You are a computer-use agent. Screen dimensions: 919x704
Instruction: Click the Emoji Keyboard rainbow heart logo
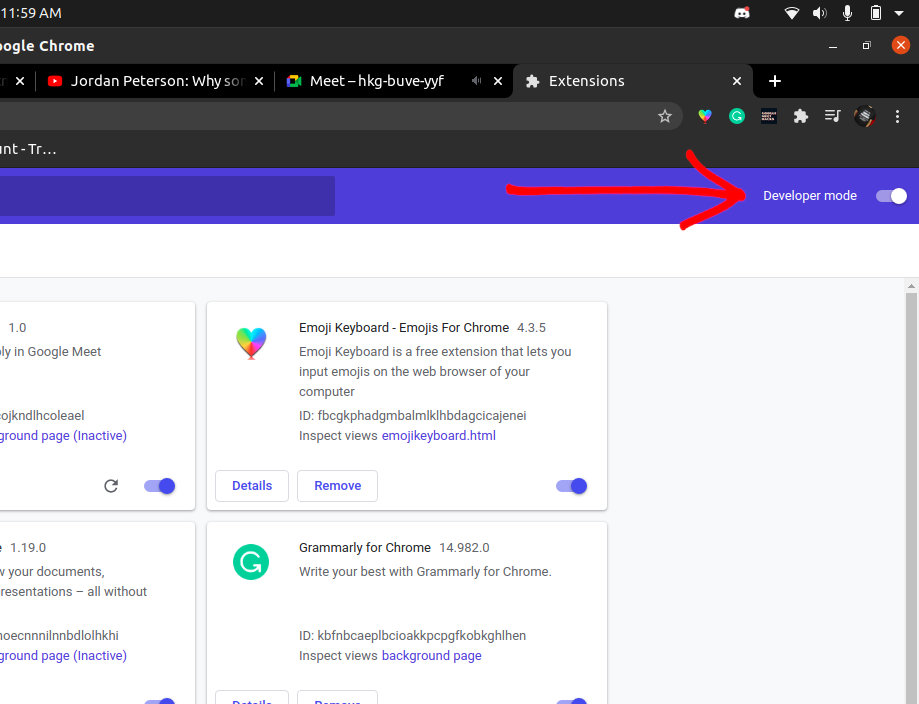click(251, 343)
